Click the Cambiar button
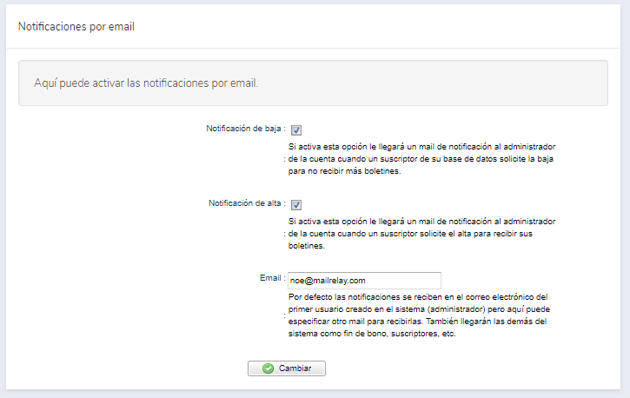Screen dimensions: 630x398 286,368
